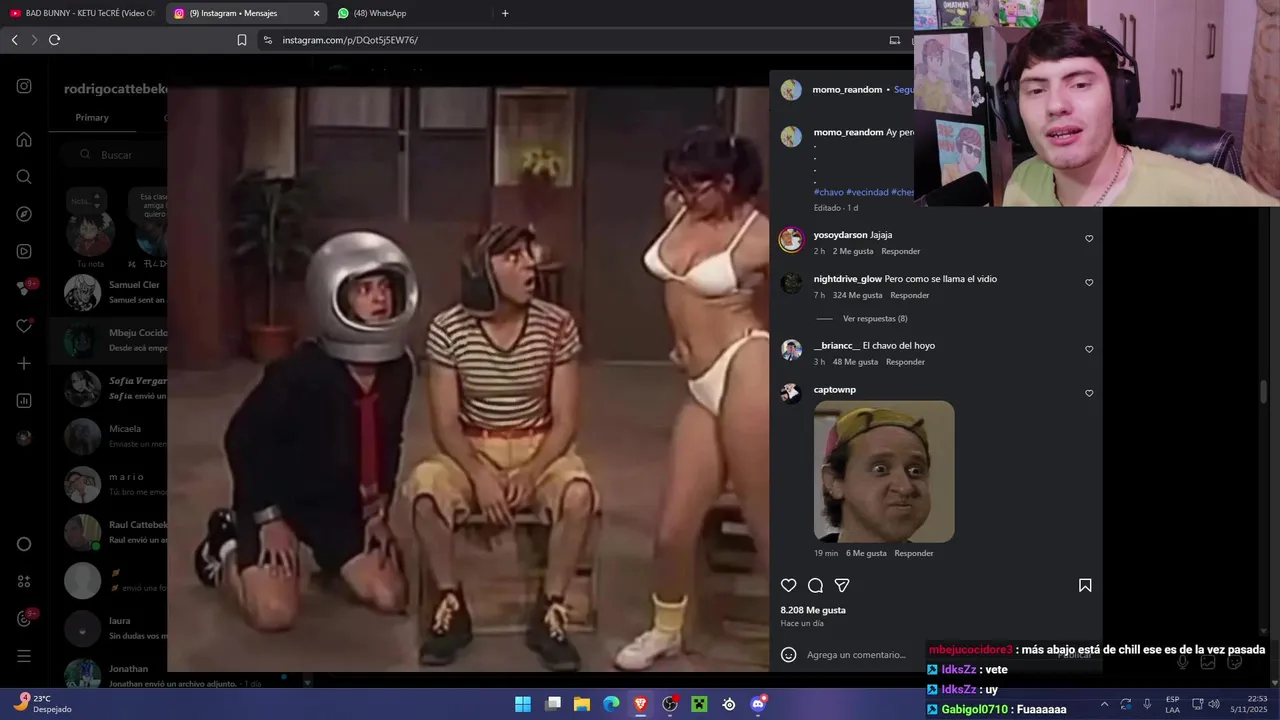Reply to nightdrive_glow's comment
Screen dimensions: 1280x720
pos(909,295)
